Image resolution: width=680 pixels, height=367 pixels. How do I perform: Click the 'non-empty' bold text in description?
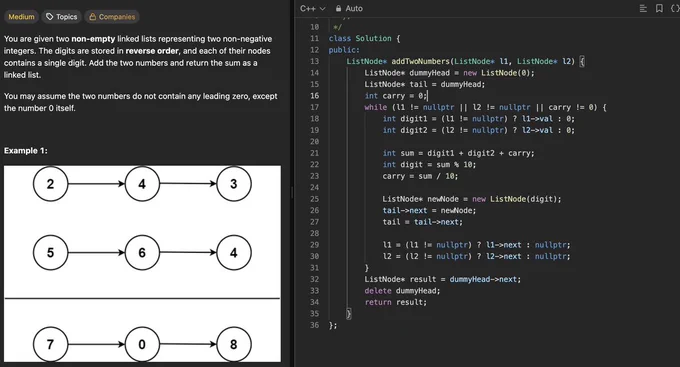pos(93,39)
